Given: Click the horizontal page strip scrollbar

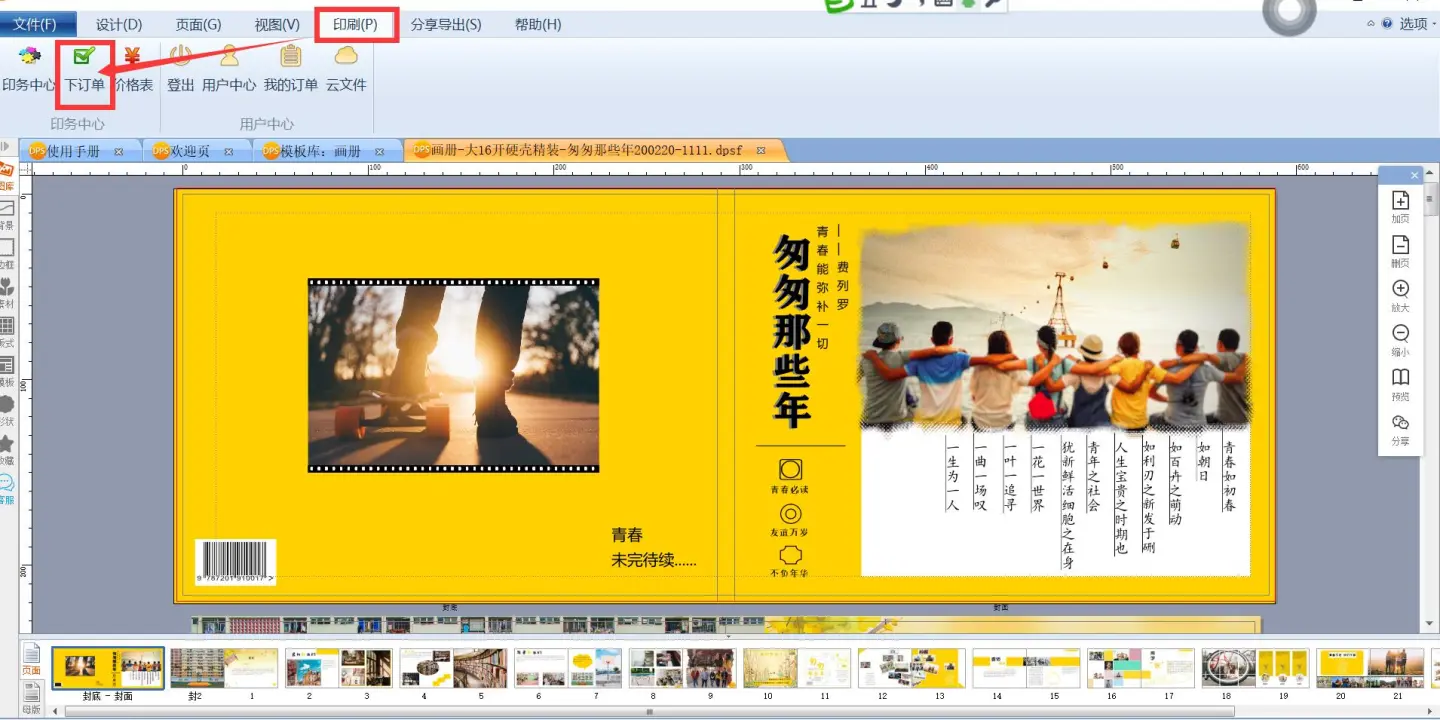Looking at the screenshot, I should pyautogui.click(x=650, y=712).
